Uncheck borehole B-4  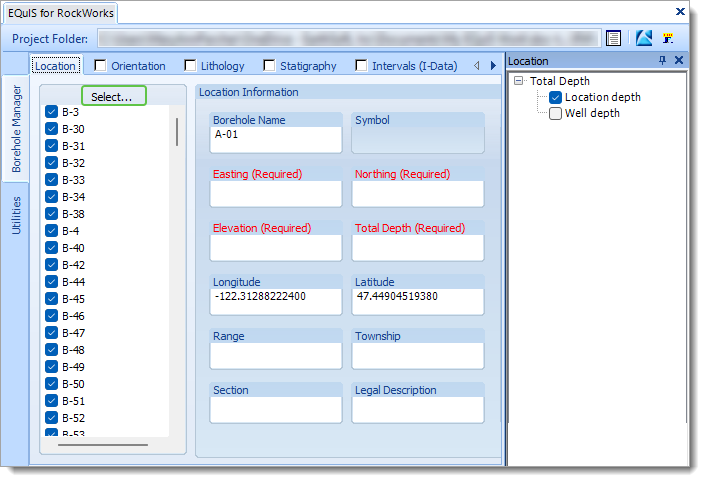tap(52, 231)
